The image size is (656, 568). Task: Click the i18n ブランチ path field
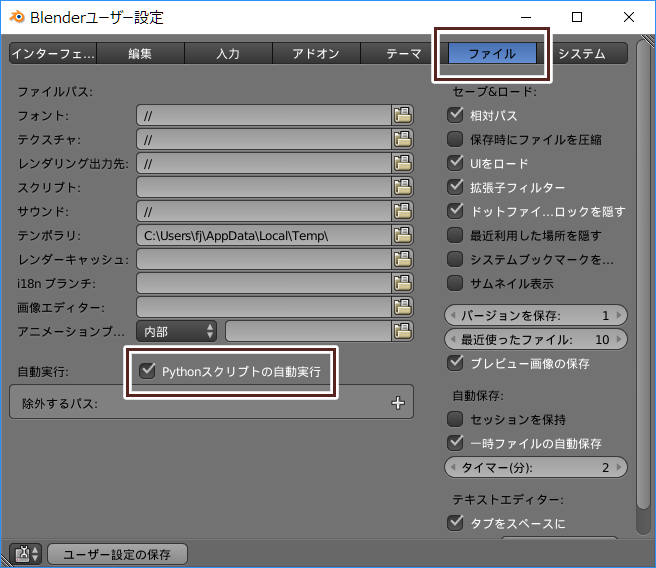(x=264, y=283)
